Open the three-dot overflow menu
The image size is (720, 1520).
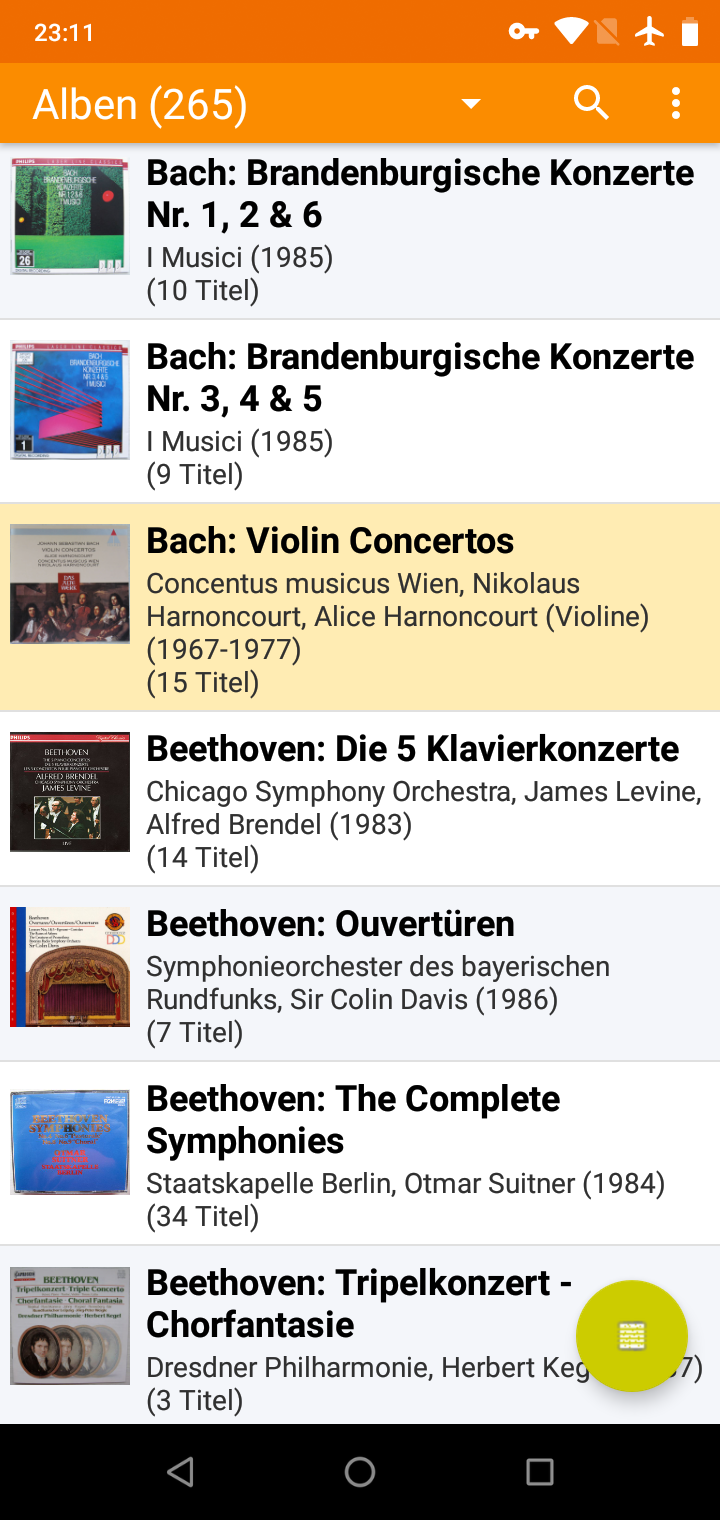pos(676,103)
